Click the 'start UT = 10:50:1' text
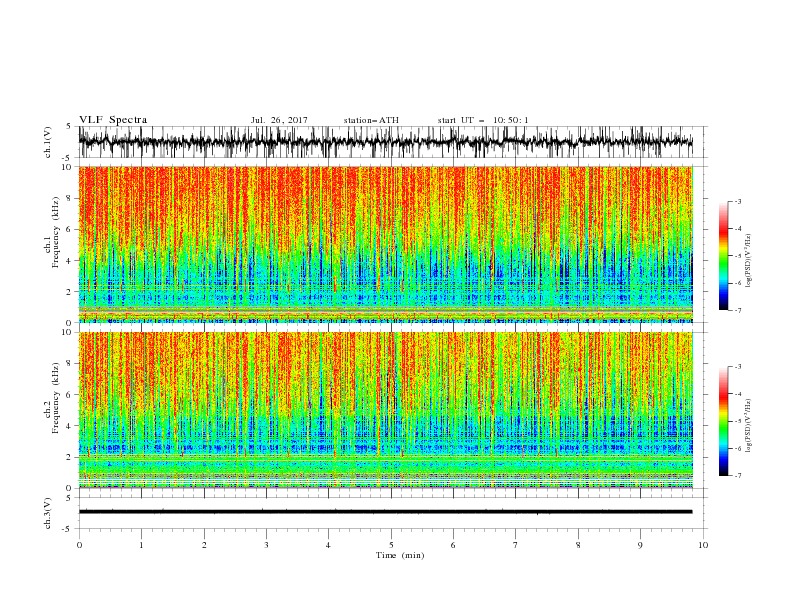The height and width of the screenshot is (612, 792). click(x=483, y=120)
